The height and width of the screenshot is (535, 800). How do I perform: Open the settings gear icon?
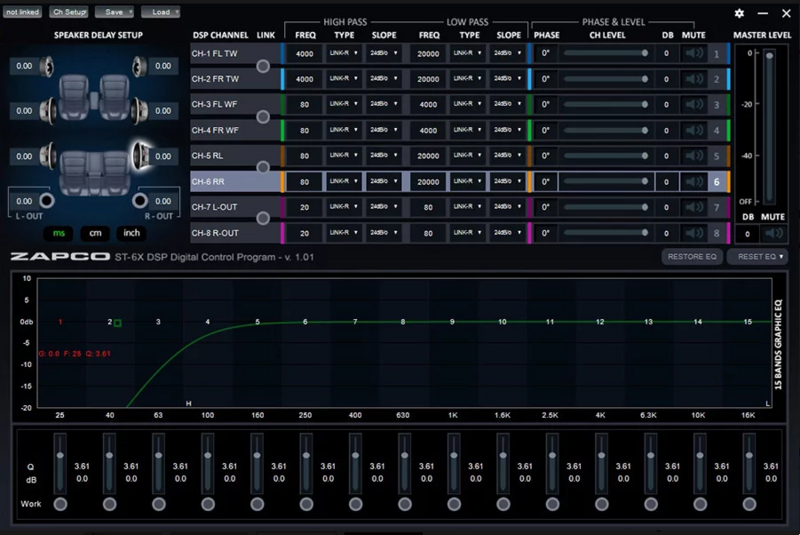[739, 13]
